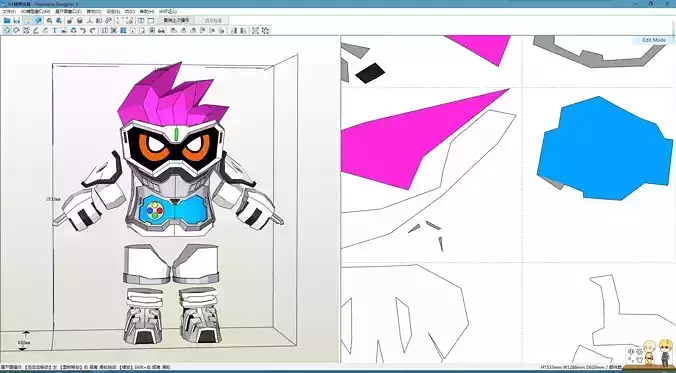This screenshot has width=676, height=373.
Task: Open the 帮助(H) menu
Action: click(x=147, y=11)
